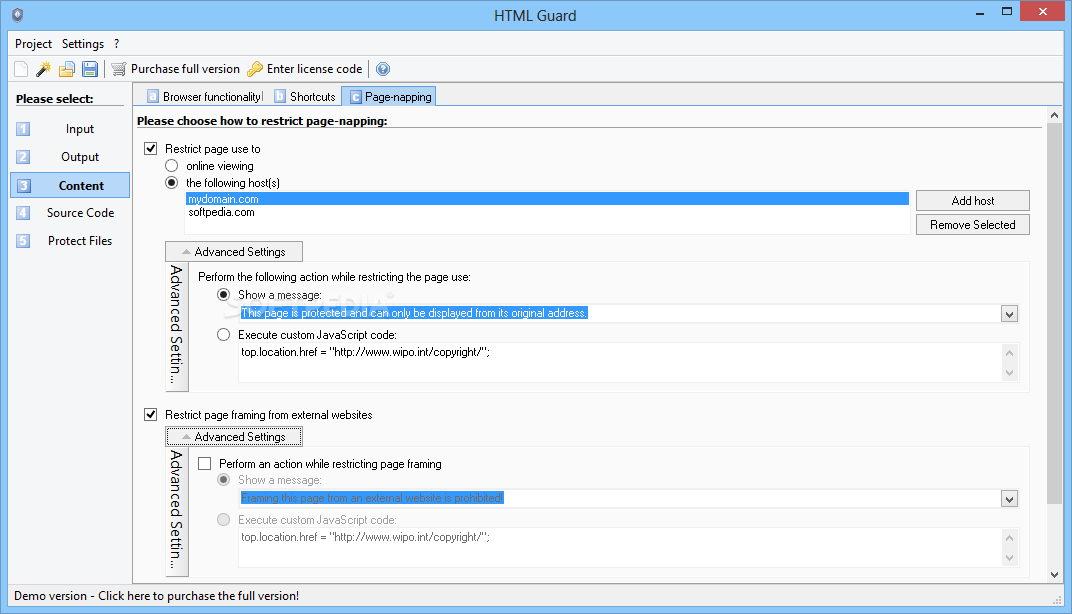Open the Project menu
Image resolution: width=1072 pixels, height=614 pixels.
(x=33, y=44)
